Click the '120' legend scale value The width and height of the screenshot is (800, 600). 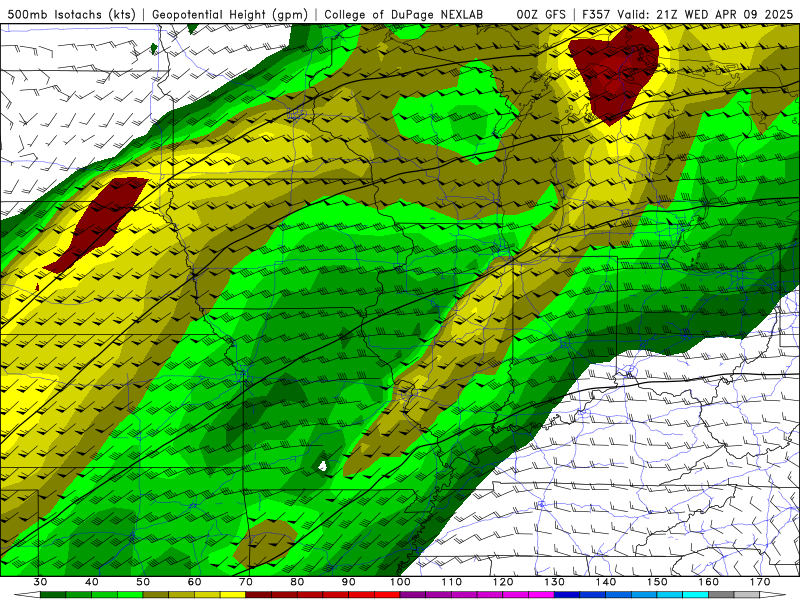coord(503,582)
